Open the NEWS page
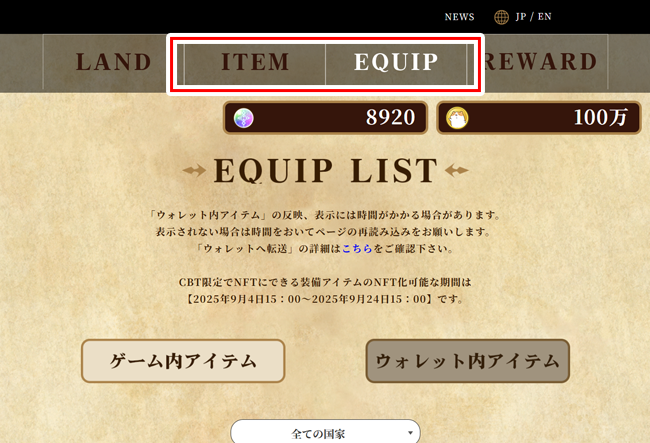This screenshot has height=443, width=650. [459, 17]
